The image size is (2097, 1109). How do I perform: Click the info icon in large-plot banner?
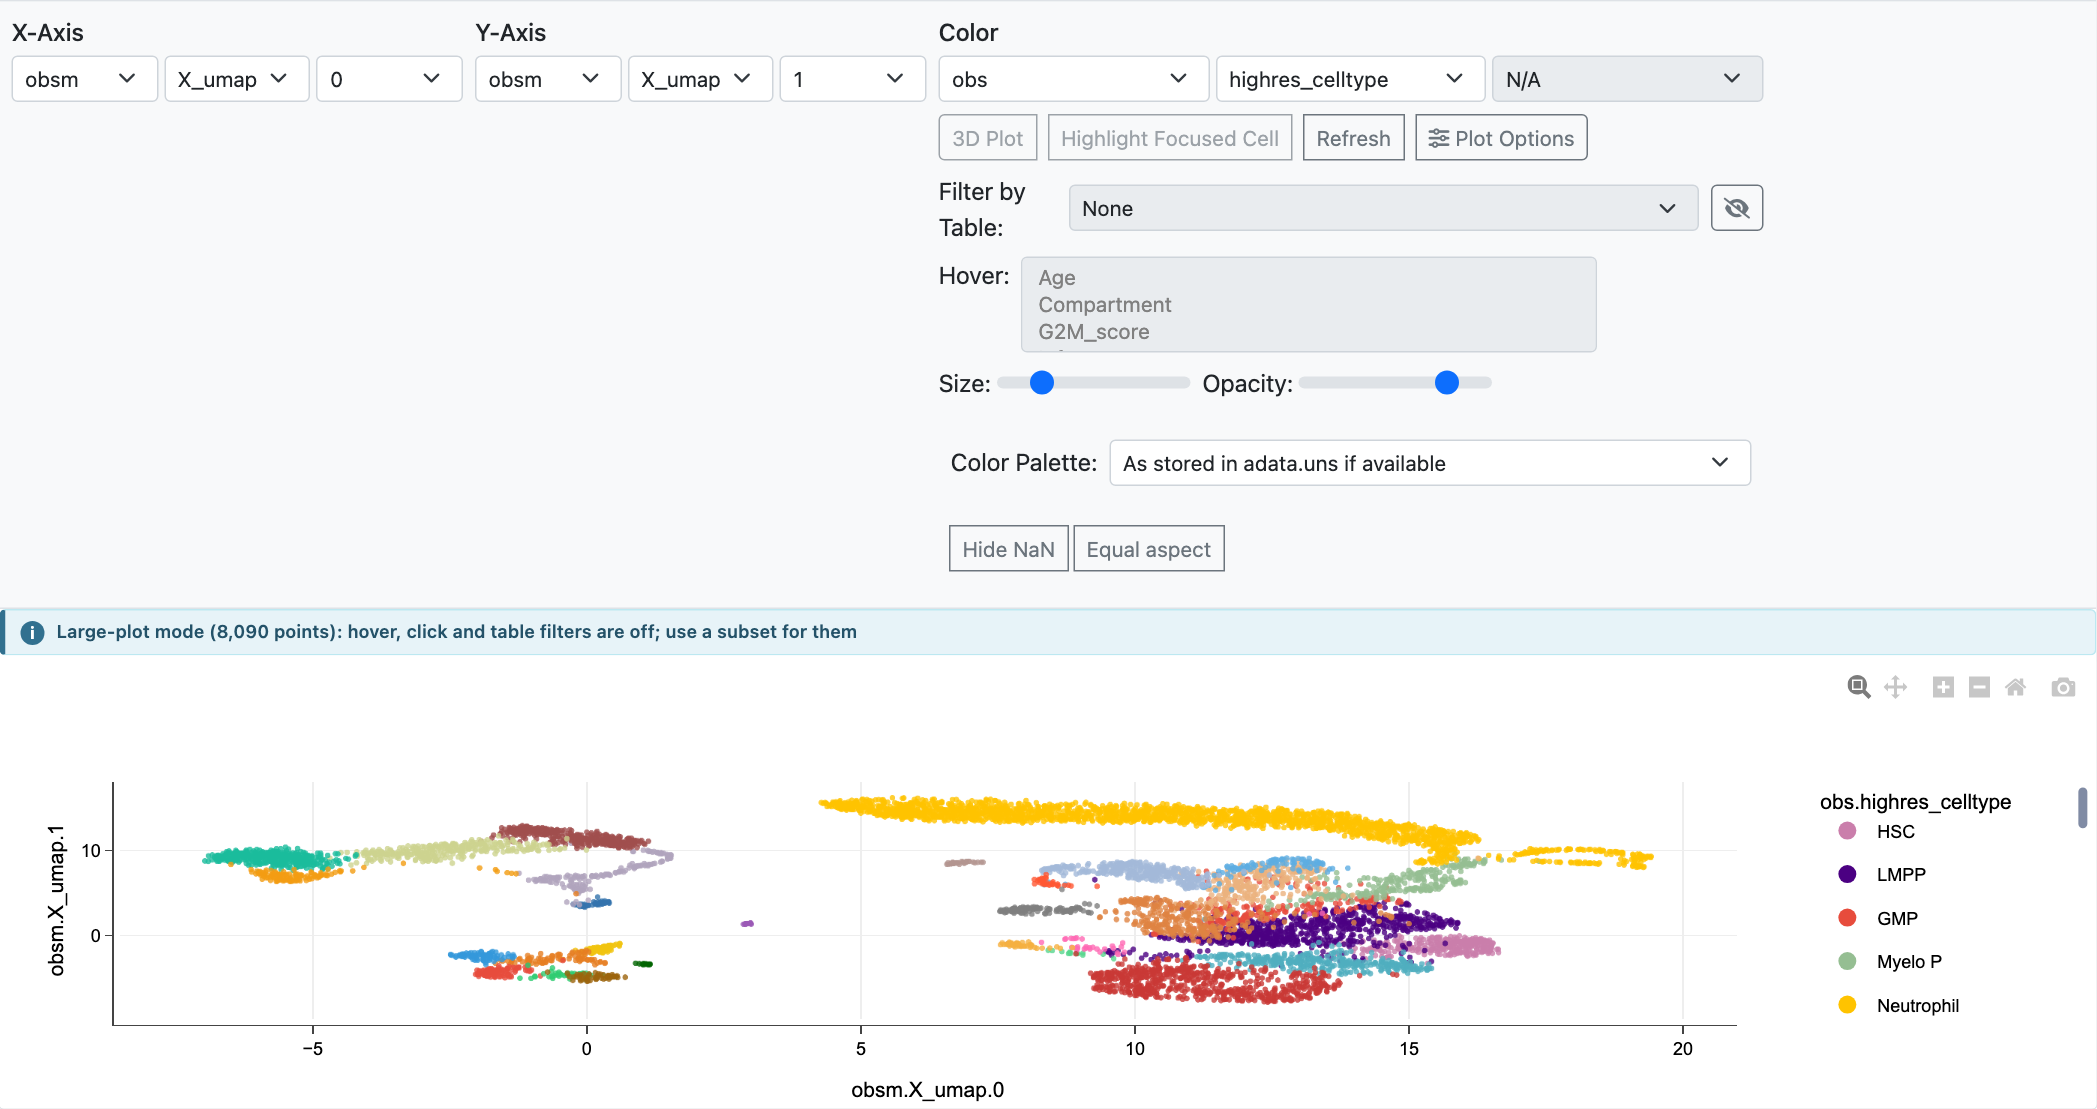[32, 632]
